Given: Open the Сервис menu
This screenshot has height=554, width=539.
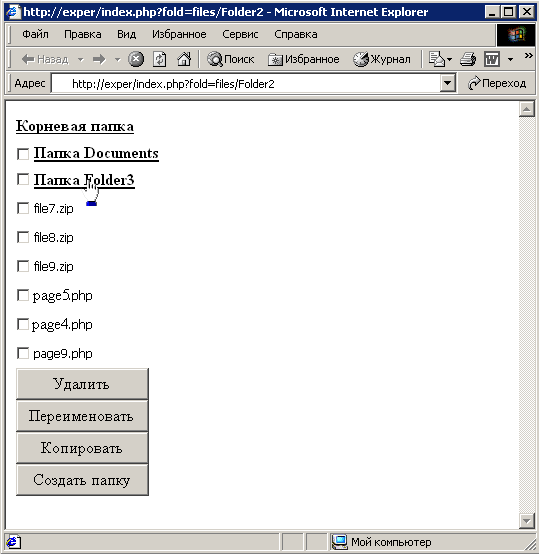Looking at the screenshot, I should [x=240, y=34].
